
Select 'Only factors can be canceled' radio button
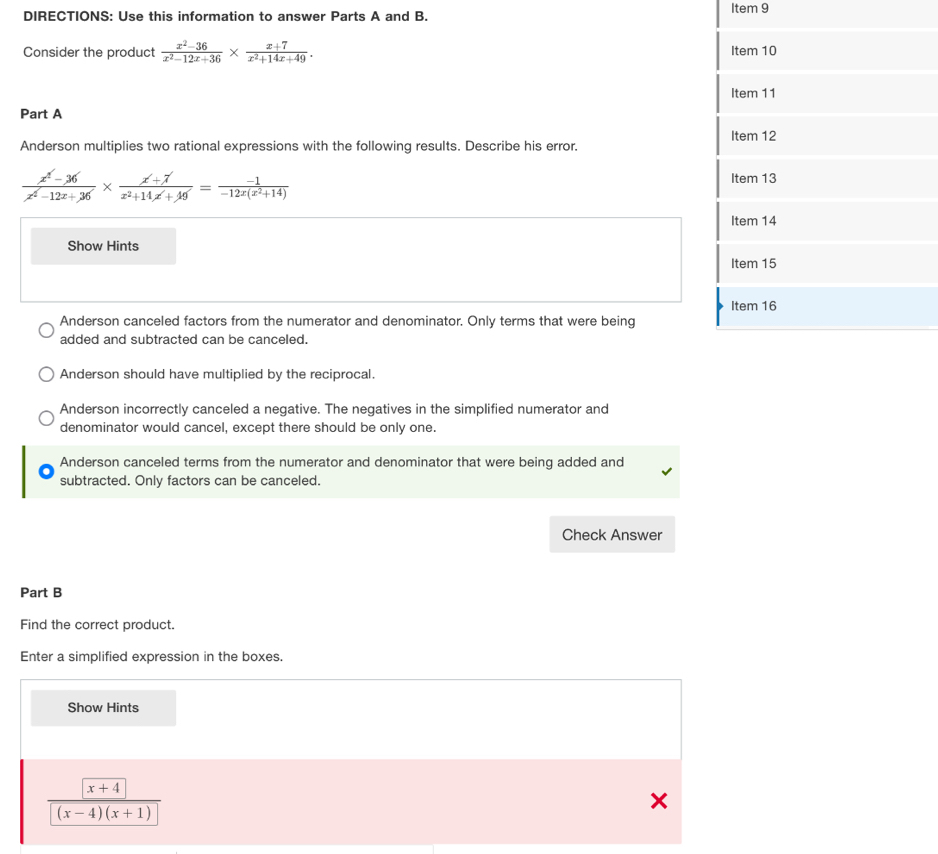[47, 472]
